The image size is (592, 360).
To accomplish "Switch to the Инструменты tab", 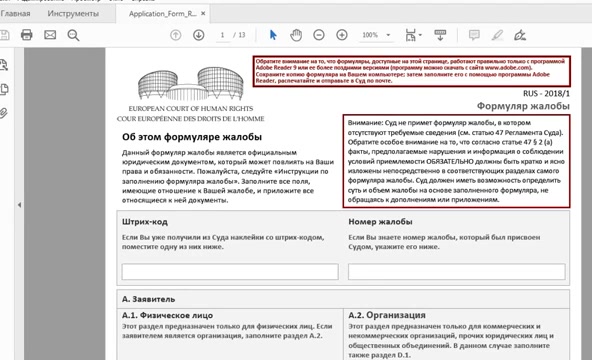I will [73, 14].
